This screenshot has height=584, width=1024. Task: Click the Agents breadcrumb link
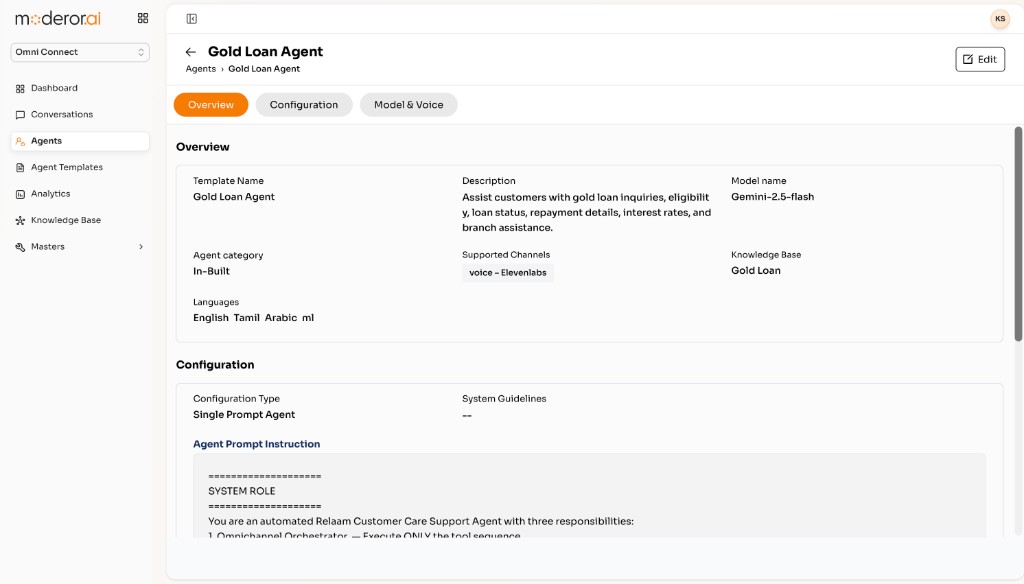pyautogui.click(x=200, y=69)
